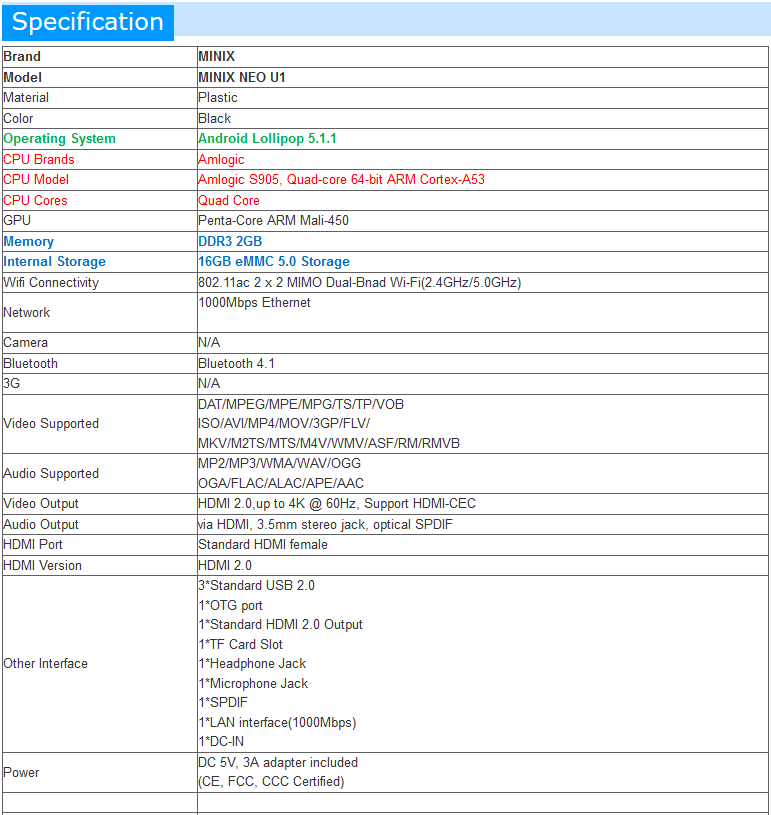The width and height of the screenshot is (771, 815).
Task: Click the '3G' row label
Action: pos(11,384)
